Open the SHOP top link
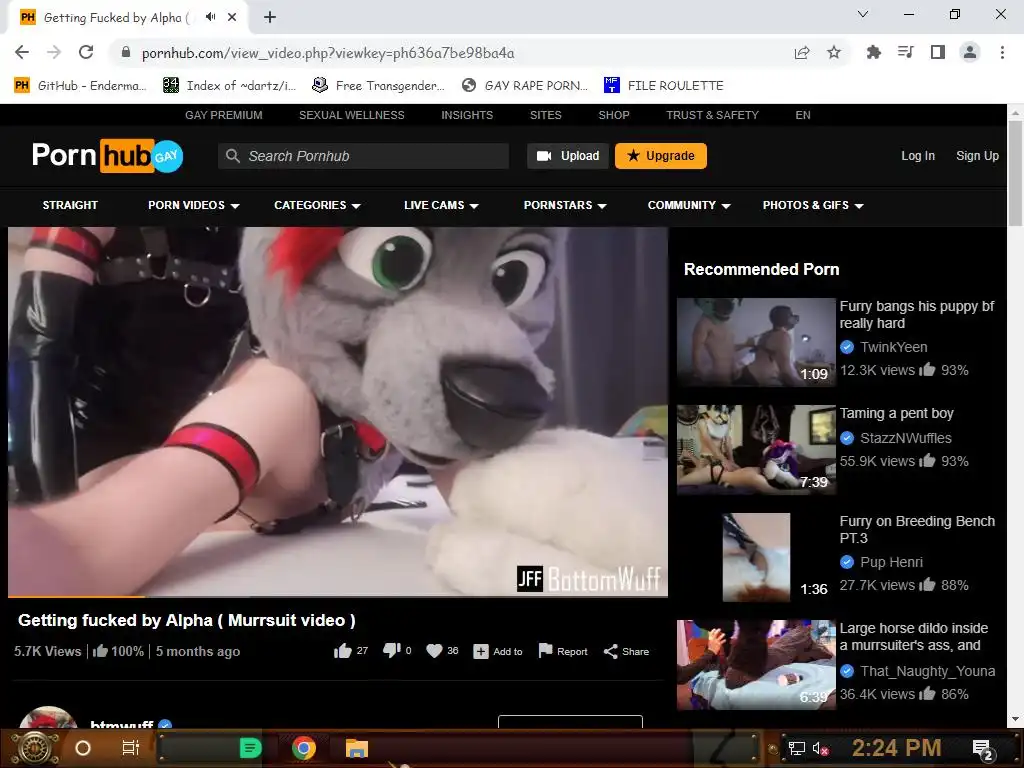 614,115
